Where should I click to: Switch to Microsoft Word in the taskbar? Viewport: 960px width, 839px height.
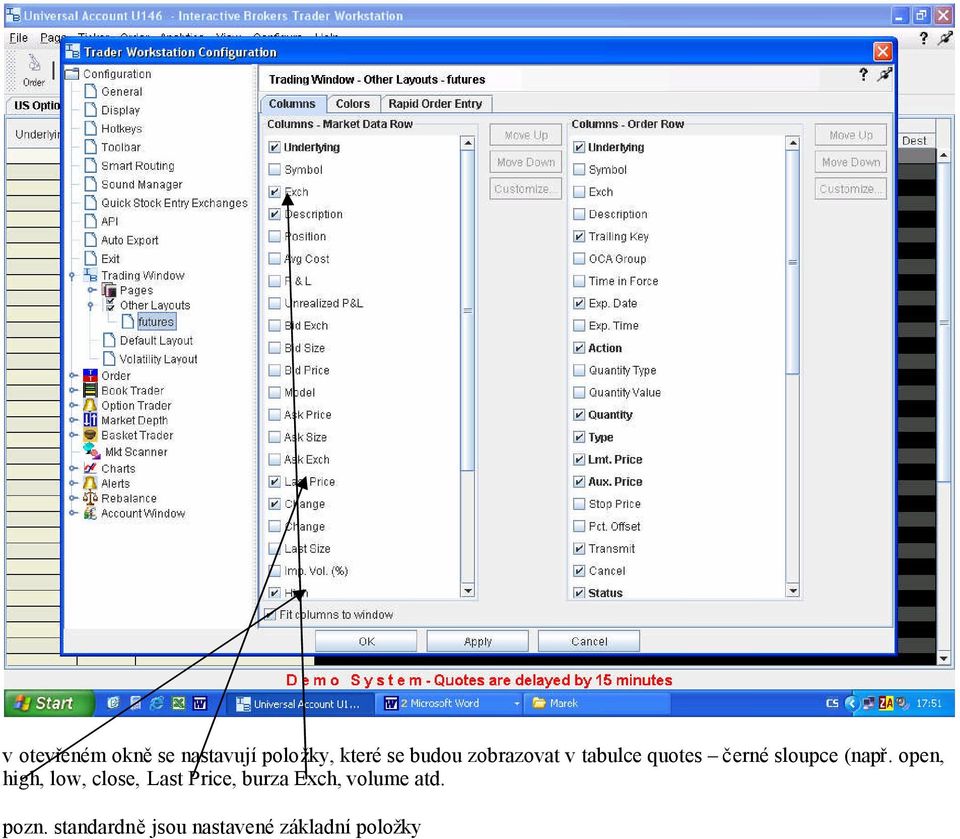450,703
